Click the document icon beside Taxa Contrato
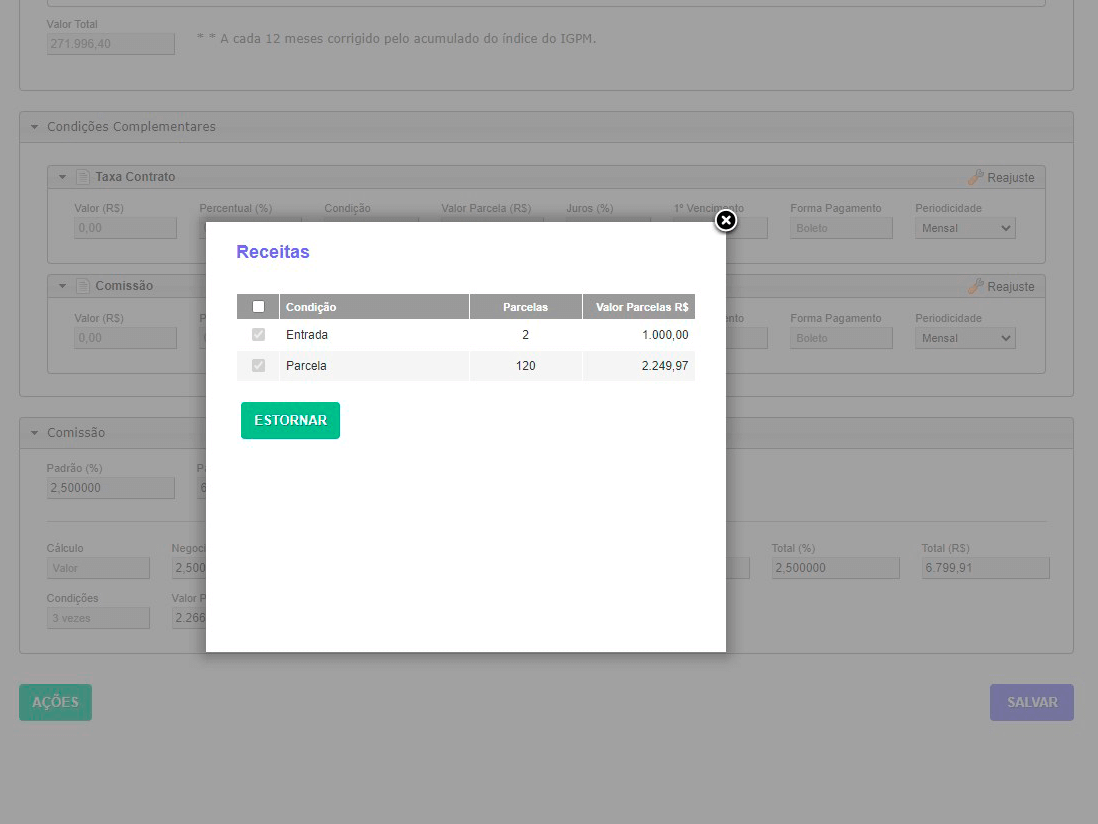 pyautogui.click(x=83, y=177)
